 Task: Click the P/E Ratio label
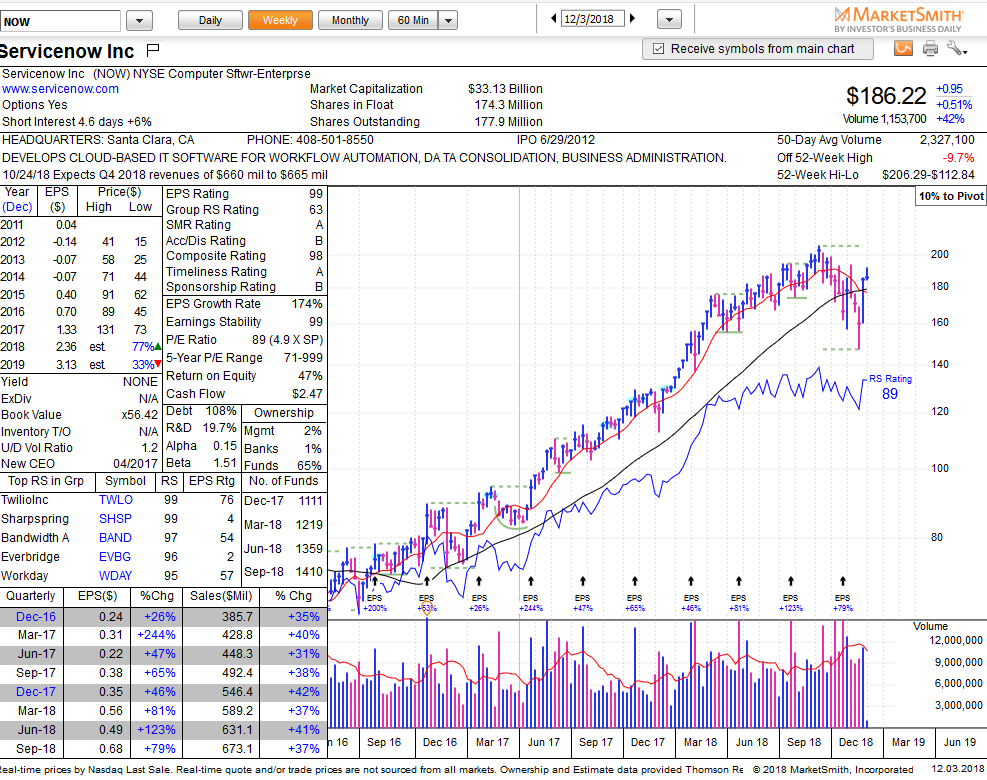(x=191, y=340)
